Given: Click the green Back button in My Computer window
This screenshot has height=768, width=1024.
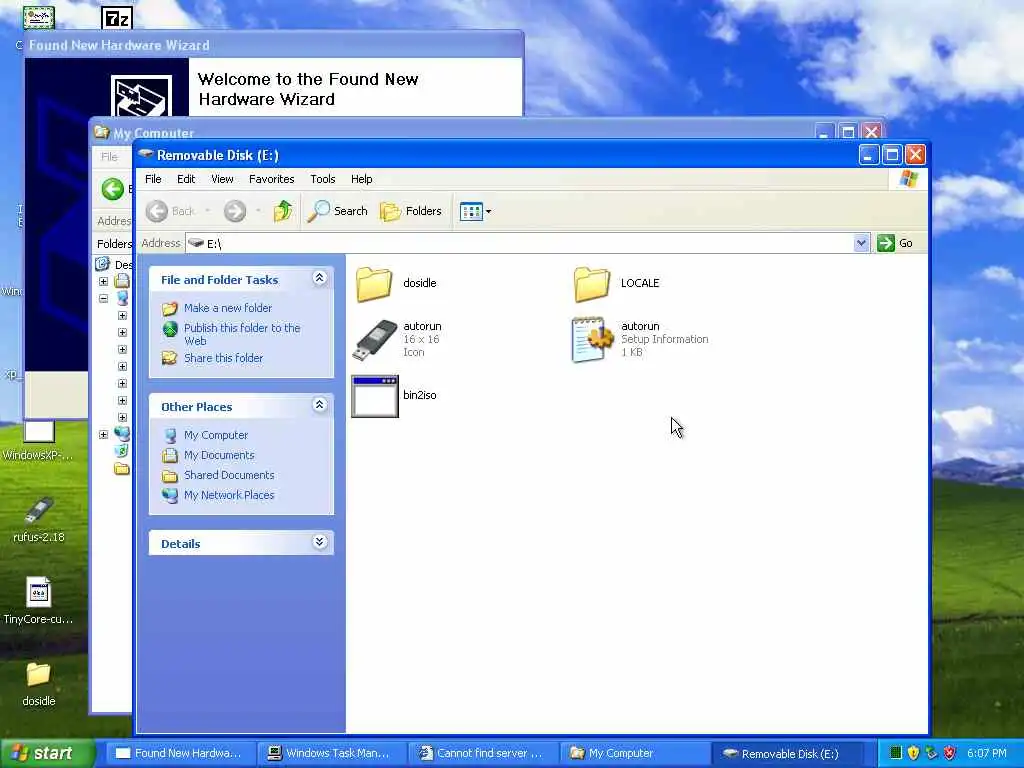Looking at the screenshot, I should pos(112,189).
